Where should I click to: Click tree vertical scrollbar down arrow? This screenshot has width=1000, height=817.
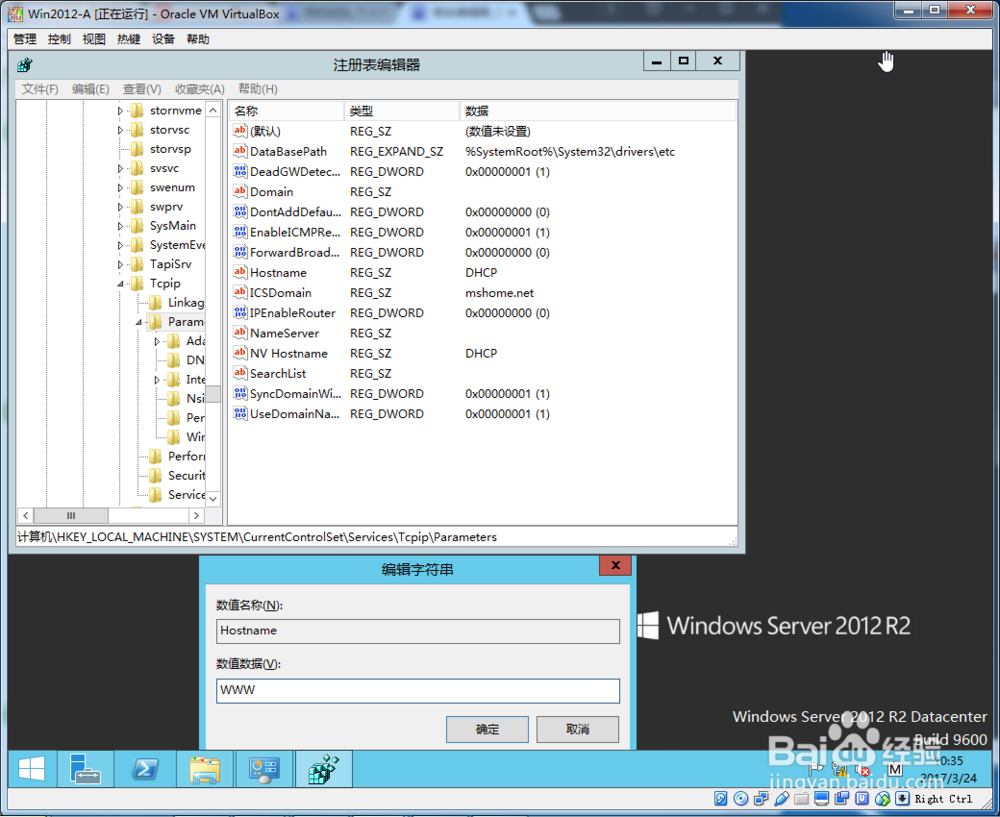tap(214, 499)
